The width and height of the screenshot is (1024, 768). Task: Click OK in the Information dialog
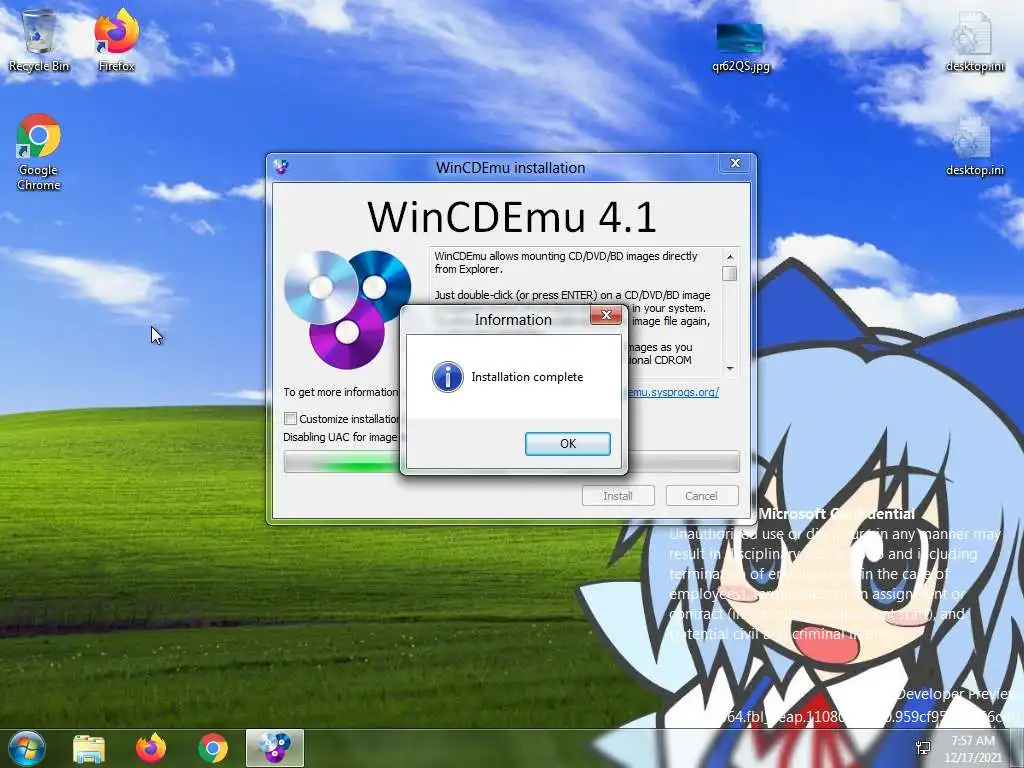click(x=568, y=443)
